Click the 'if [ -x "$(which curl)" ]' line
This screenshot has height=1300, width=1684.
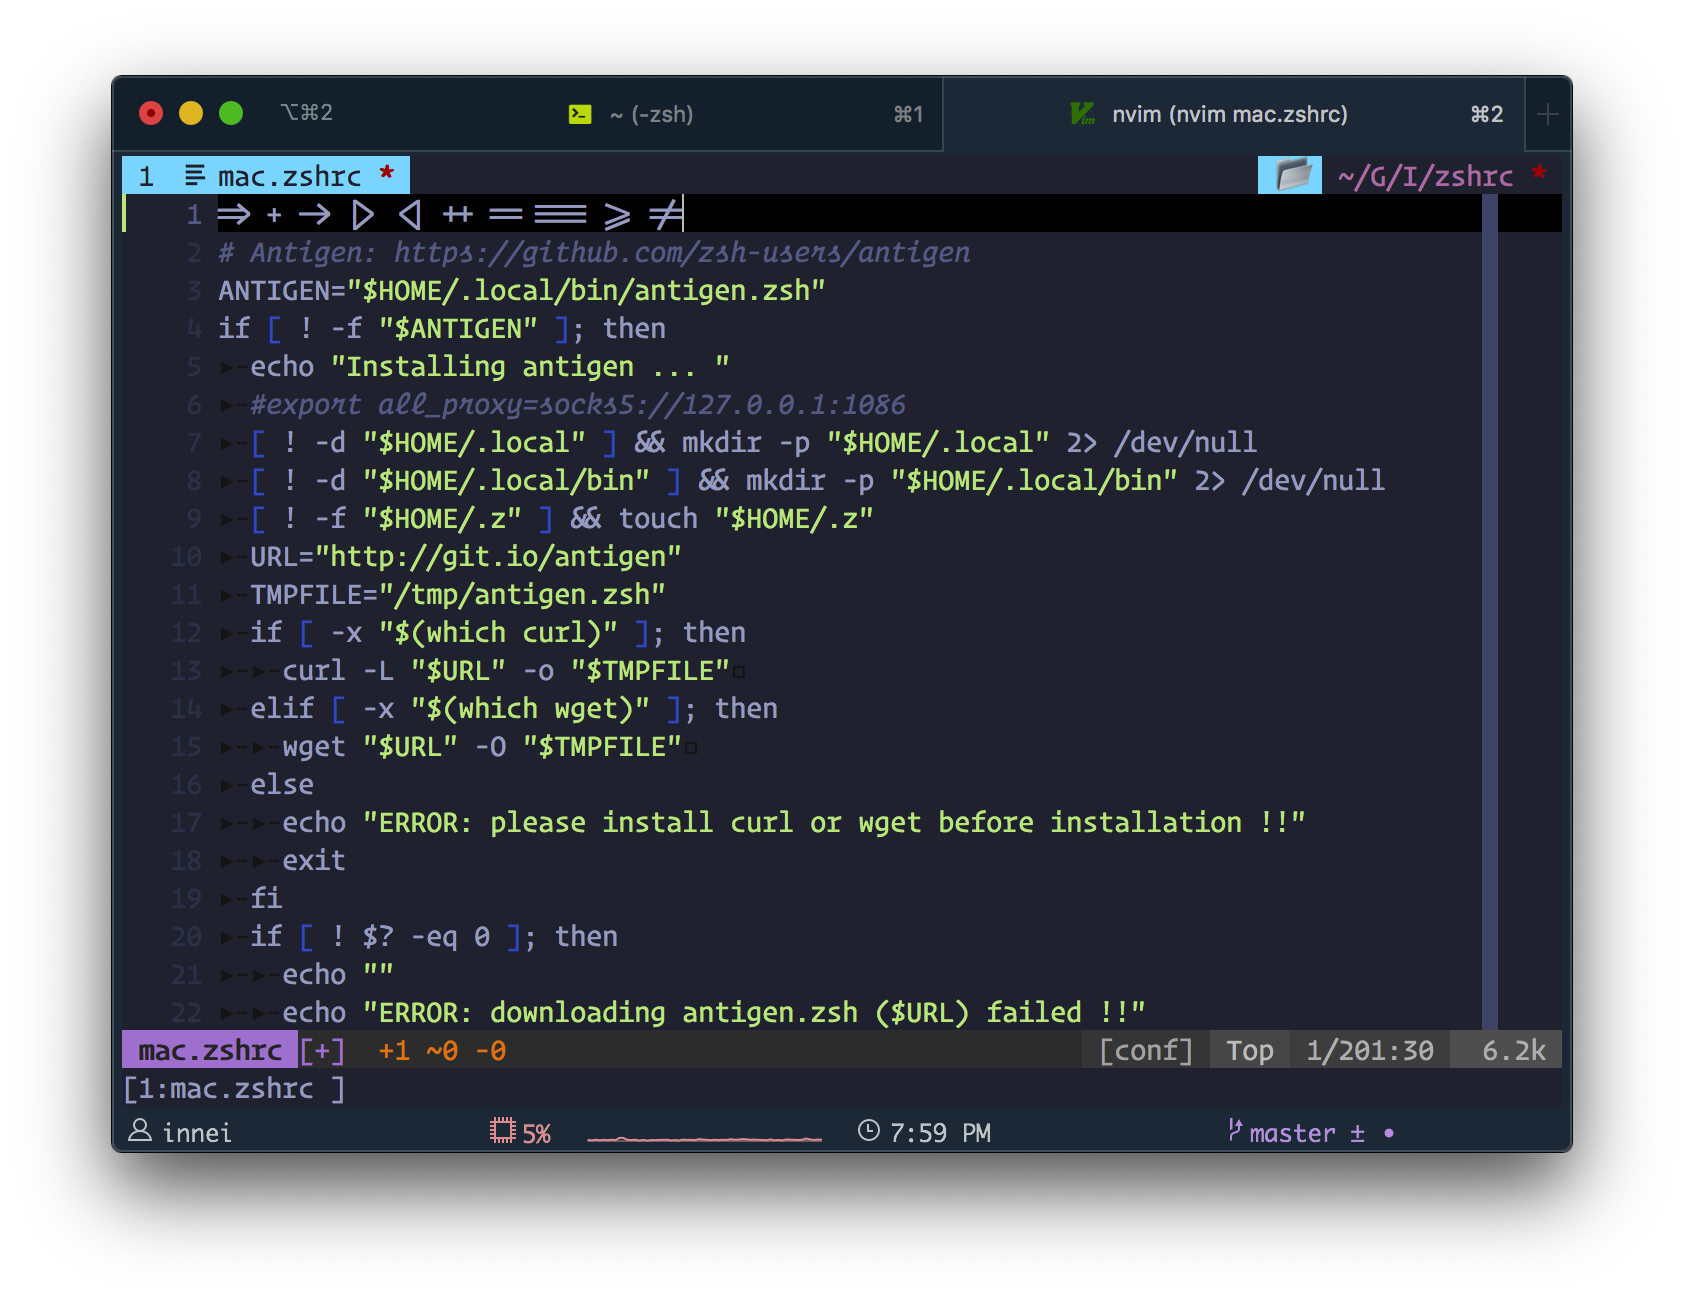[x=498, y=633]
